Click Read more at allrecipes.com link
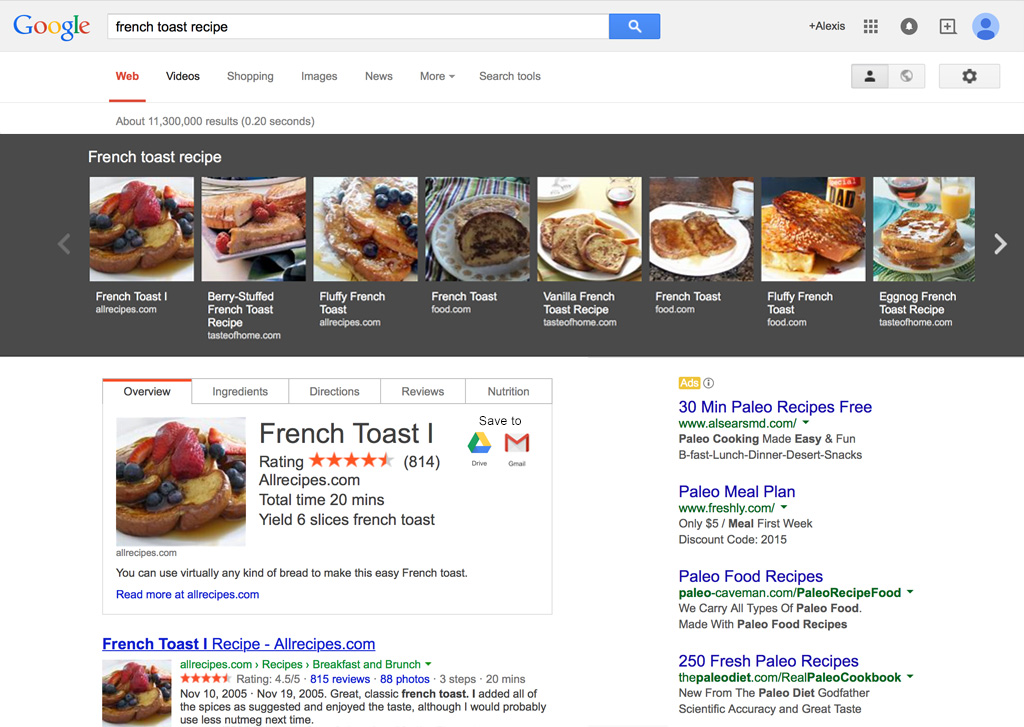Viewport: 1024px width, 727px height. tap(187, 594)
